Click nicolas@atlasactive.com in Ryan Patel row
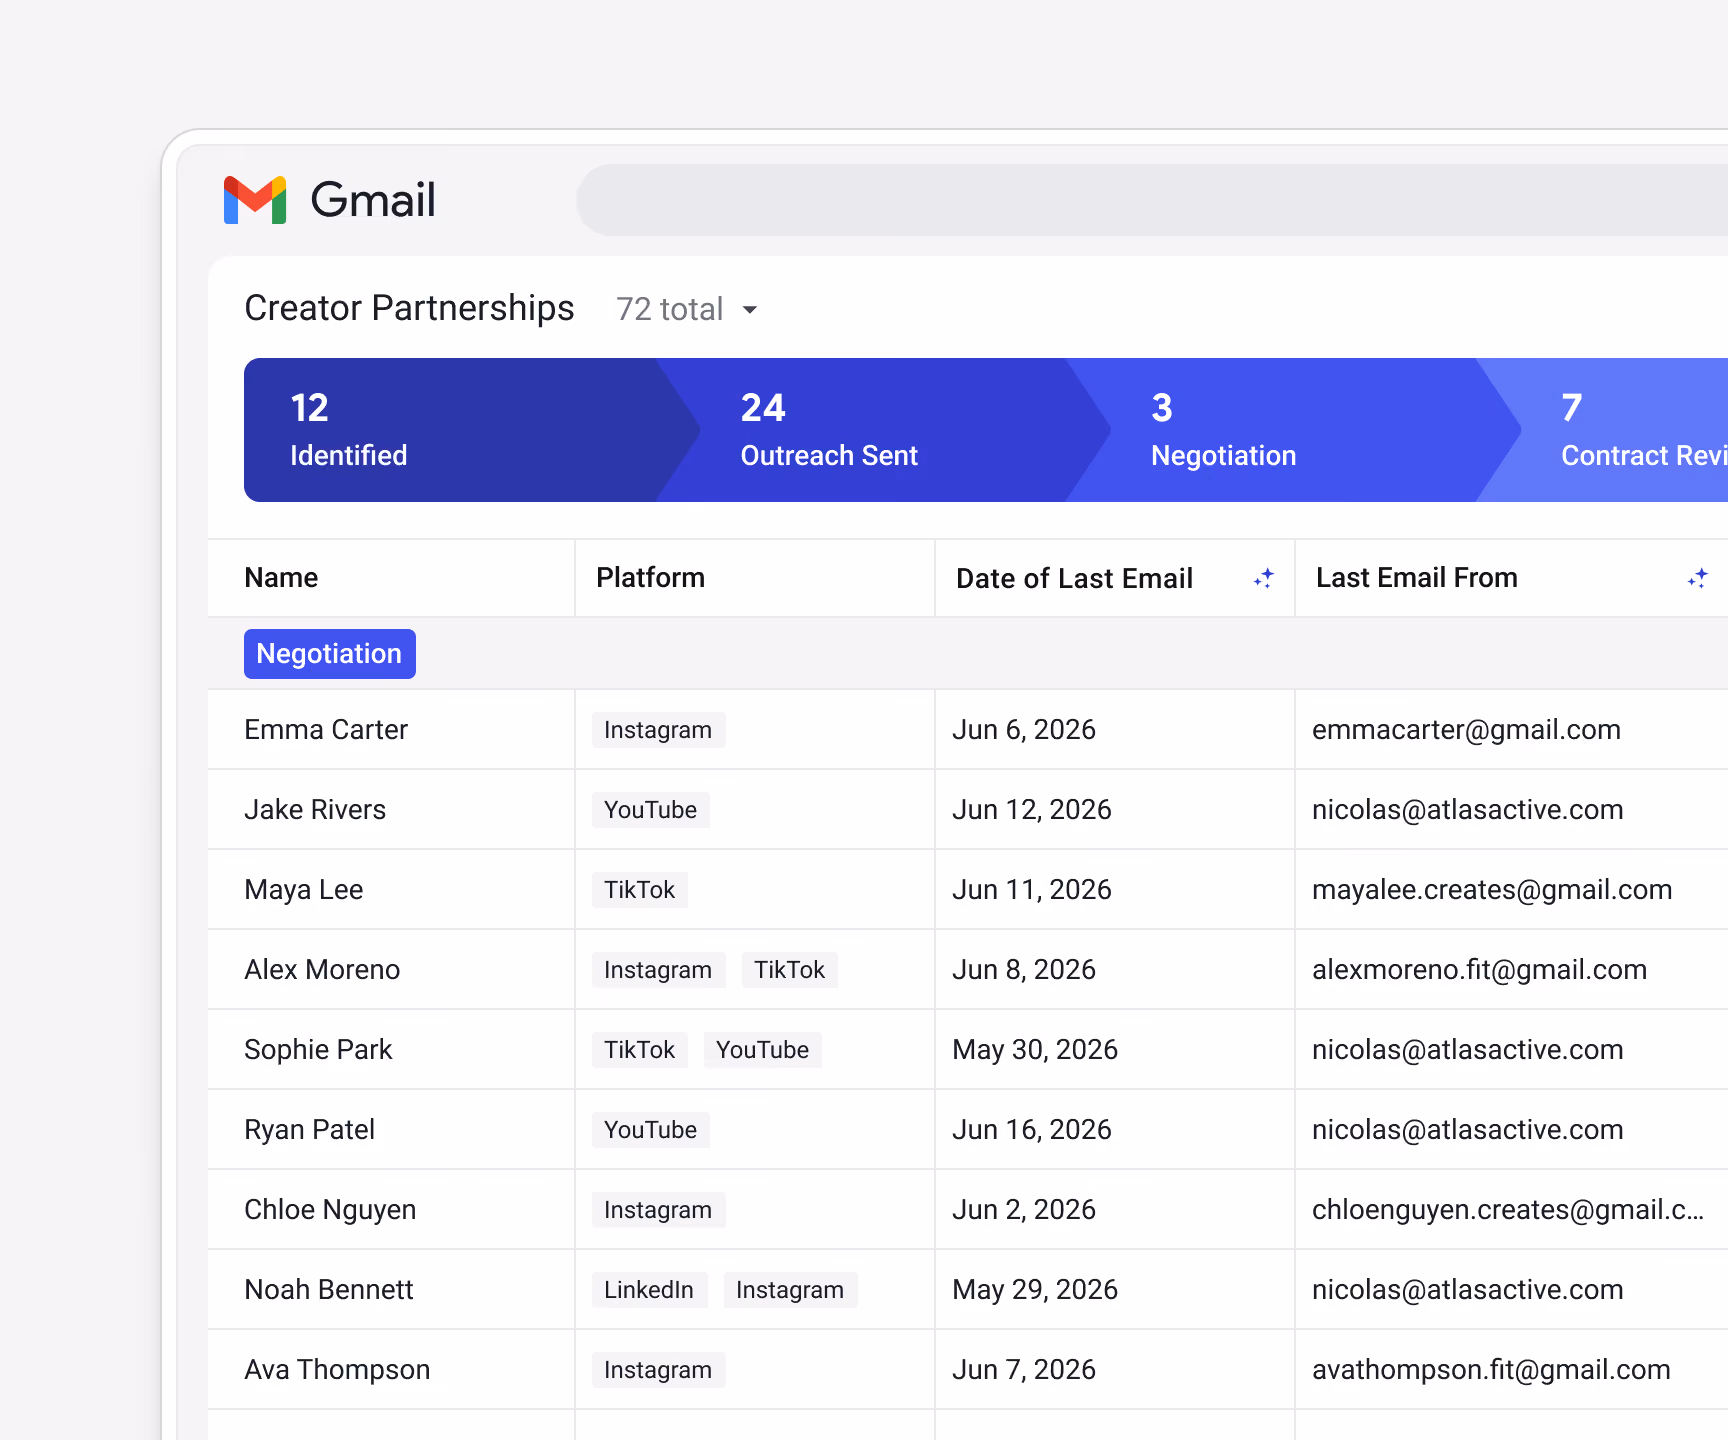This screenshot has height=1440, width=1728. [x=1467, y=1130]
